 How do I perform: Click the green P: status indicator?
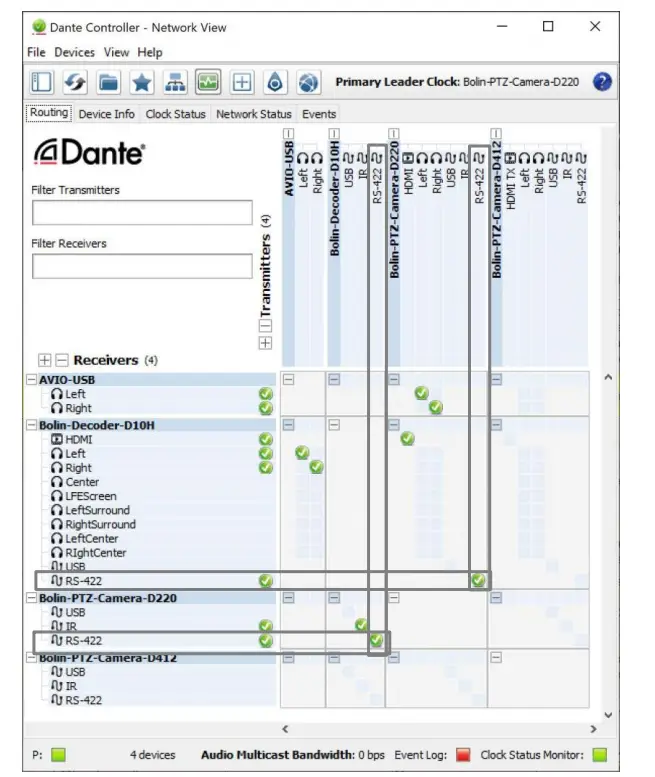[x=58, y=755]
